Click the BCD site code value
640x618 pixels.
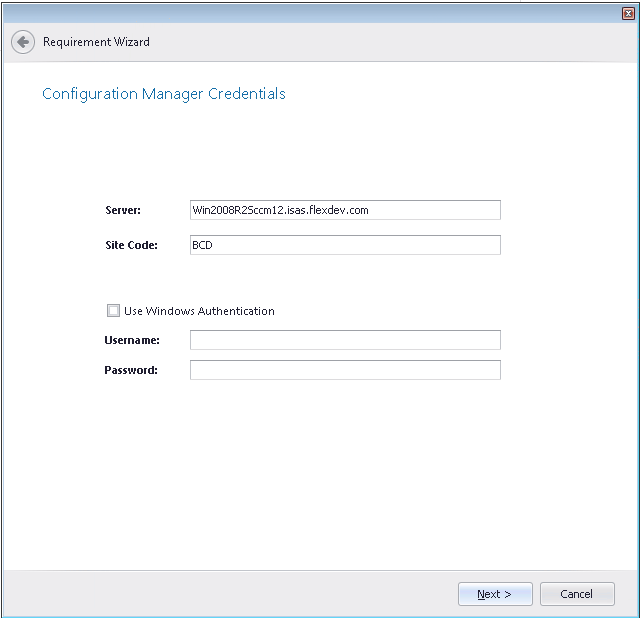click(202, 245)
